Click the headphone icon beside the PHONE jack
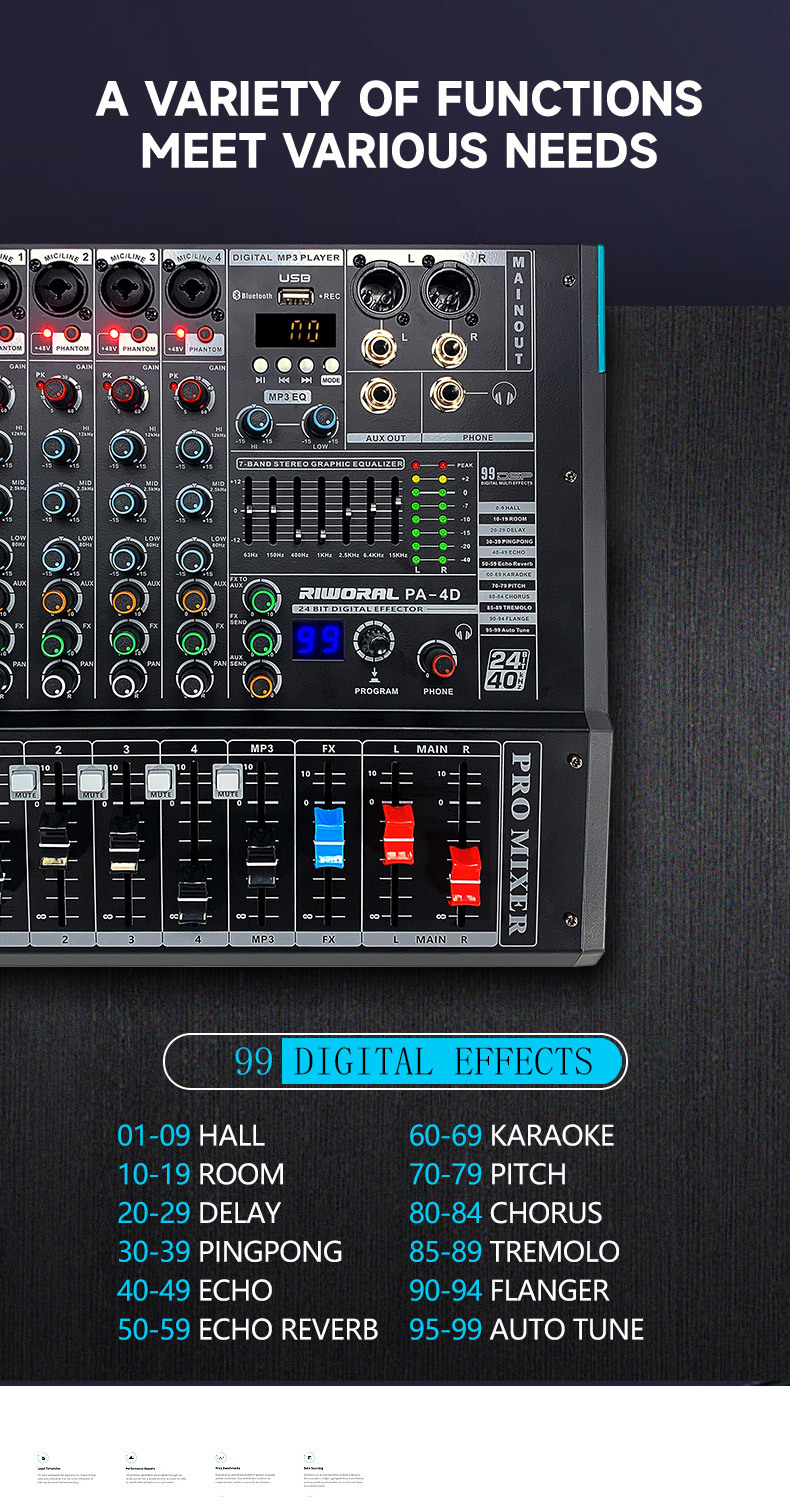 coord(504,394)
